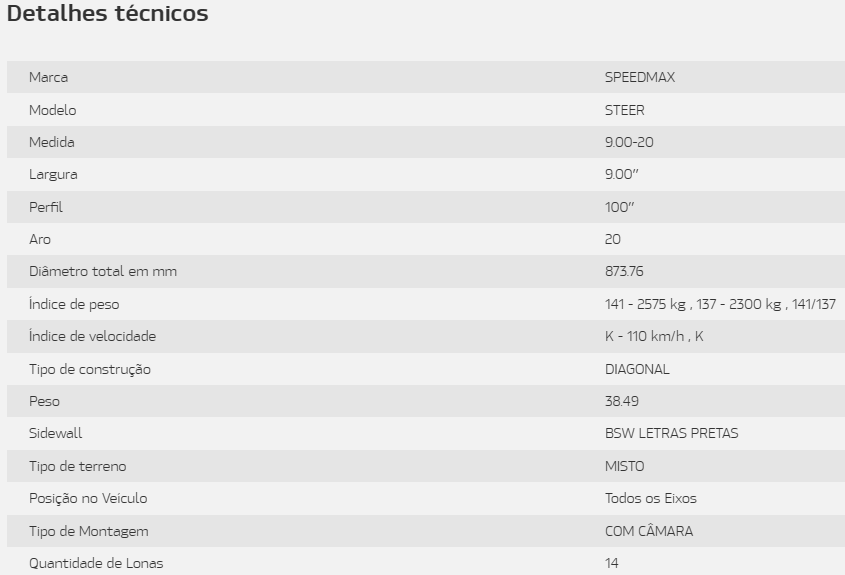Select the Marca label
Image resolution: width=845 pixels, height=575 pixels.
coord(49,77)
